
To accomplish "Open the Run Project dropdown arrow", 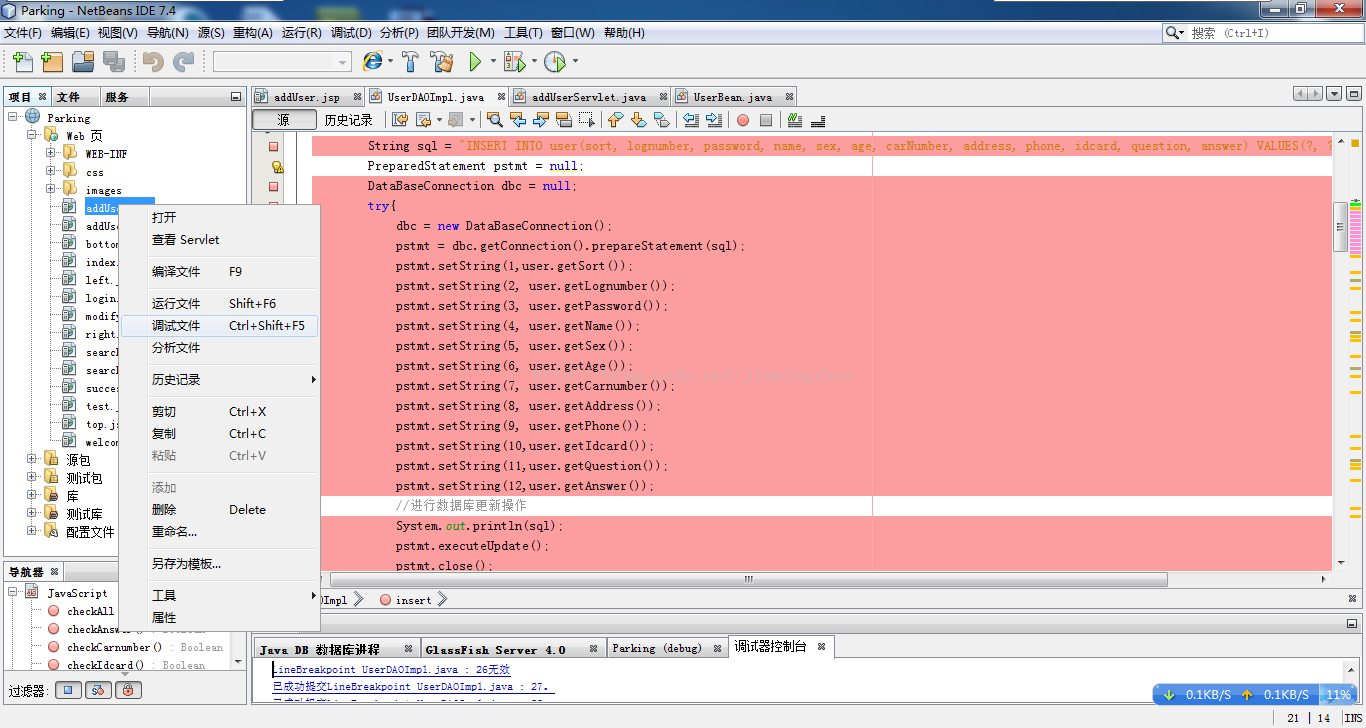I will coord(492,62).
